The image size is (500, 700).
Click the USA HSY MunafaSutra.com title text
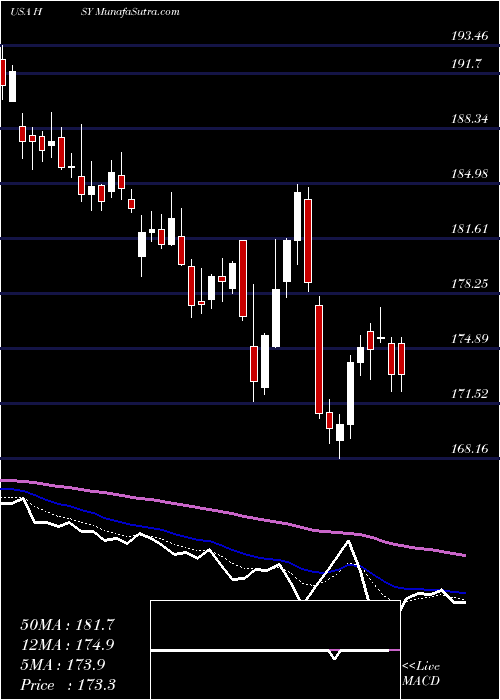tap(95, 12)
